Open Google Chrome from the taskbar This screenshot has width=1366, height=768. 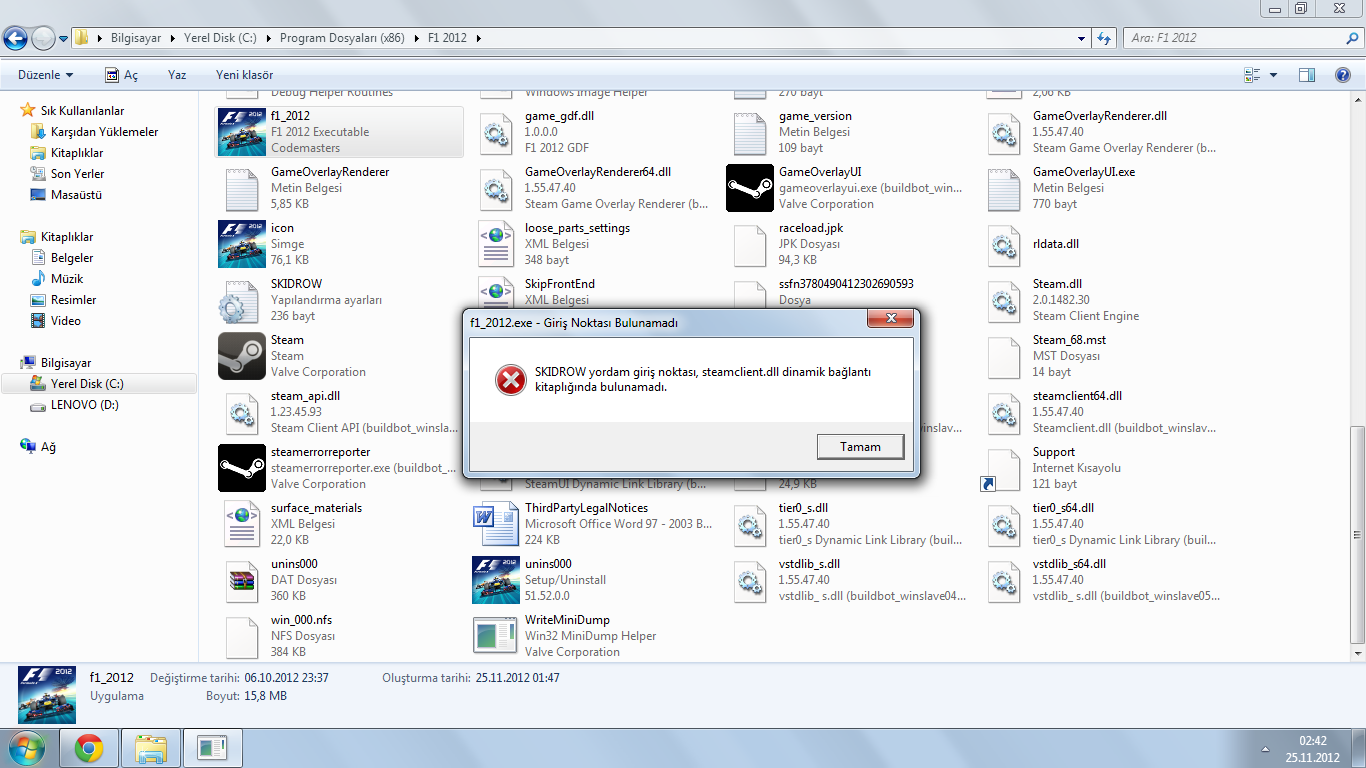[89, 748]
